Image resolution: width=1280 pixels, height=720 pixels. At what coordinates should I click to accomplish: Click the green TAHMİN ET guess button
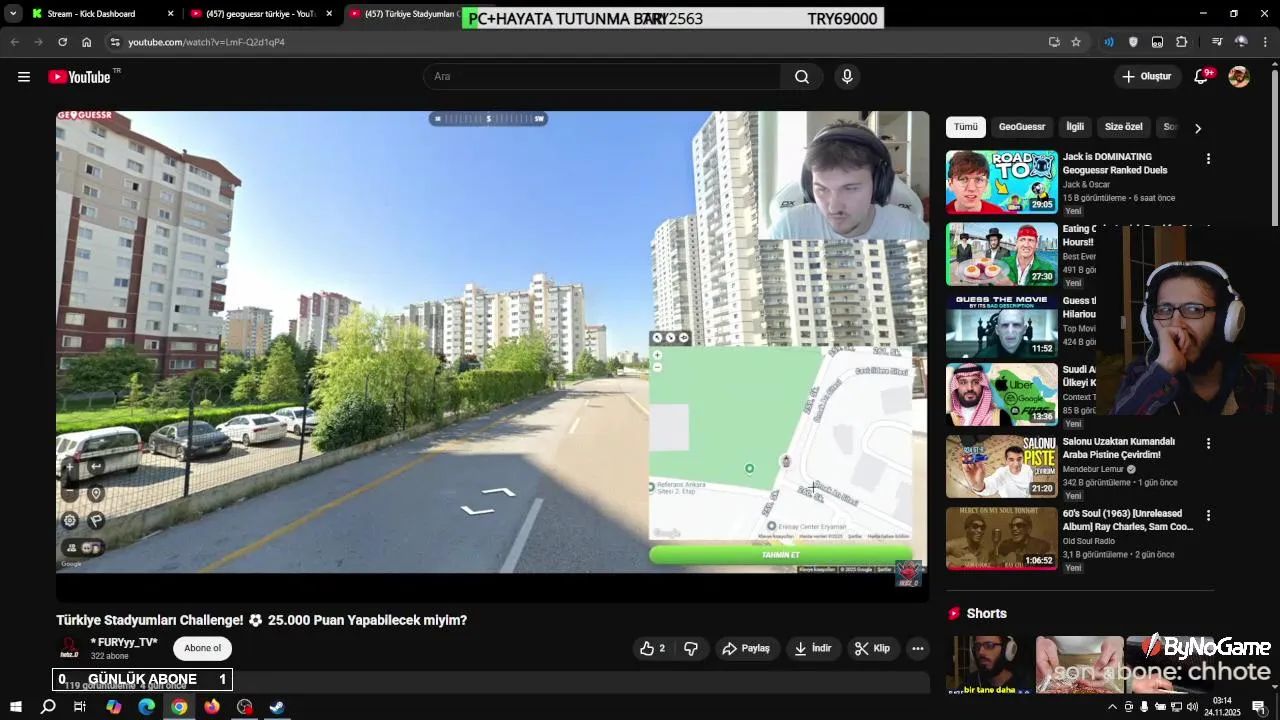pyautogui.click(x=781, y=555)
